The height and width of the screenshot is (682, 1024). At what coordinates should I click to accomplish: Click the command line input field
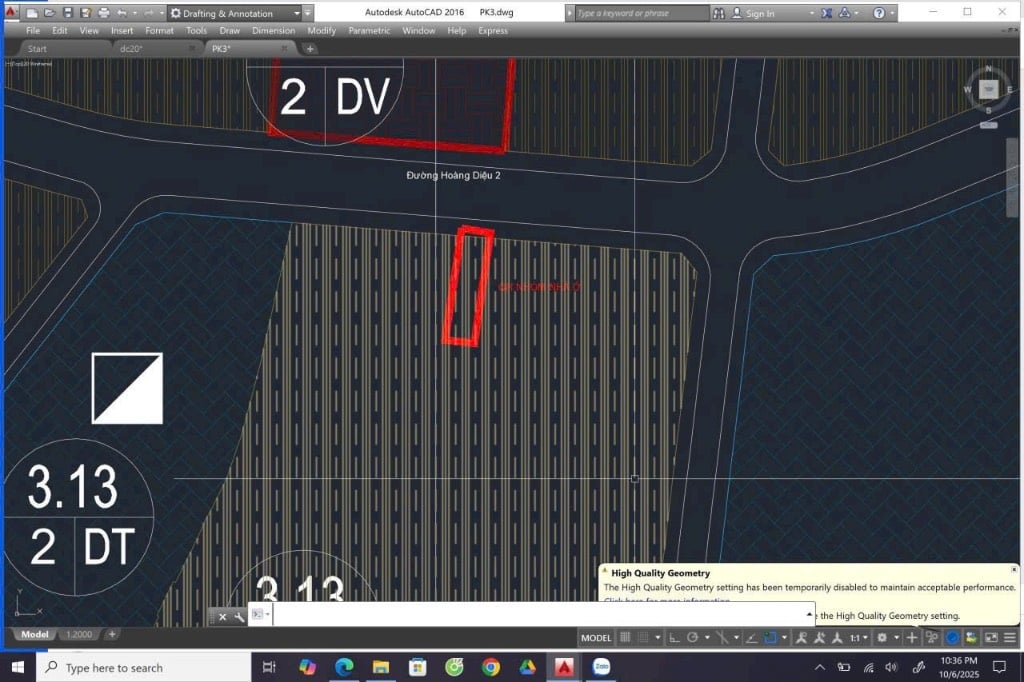[x=540, y=616]
